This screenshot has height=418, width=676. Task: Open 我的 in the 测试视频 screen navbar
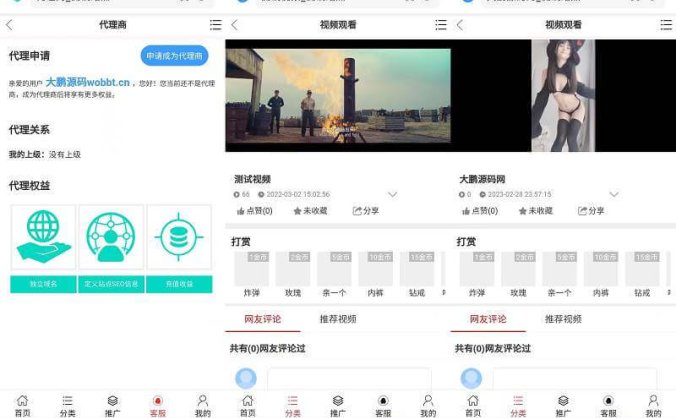point(428,406)
